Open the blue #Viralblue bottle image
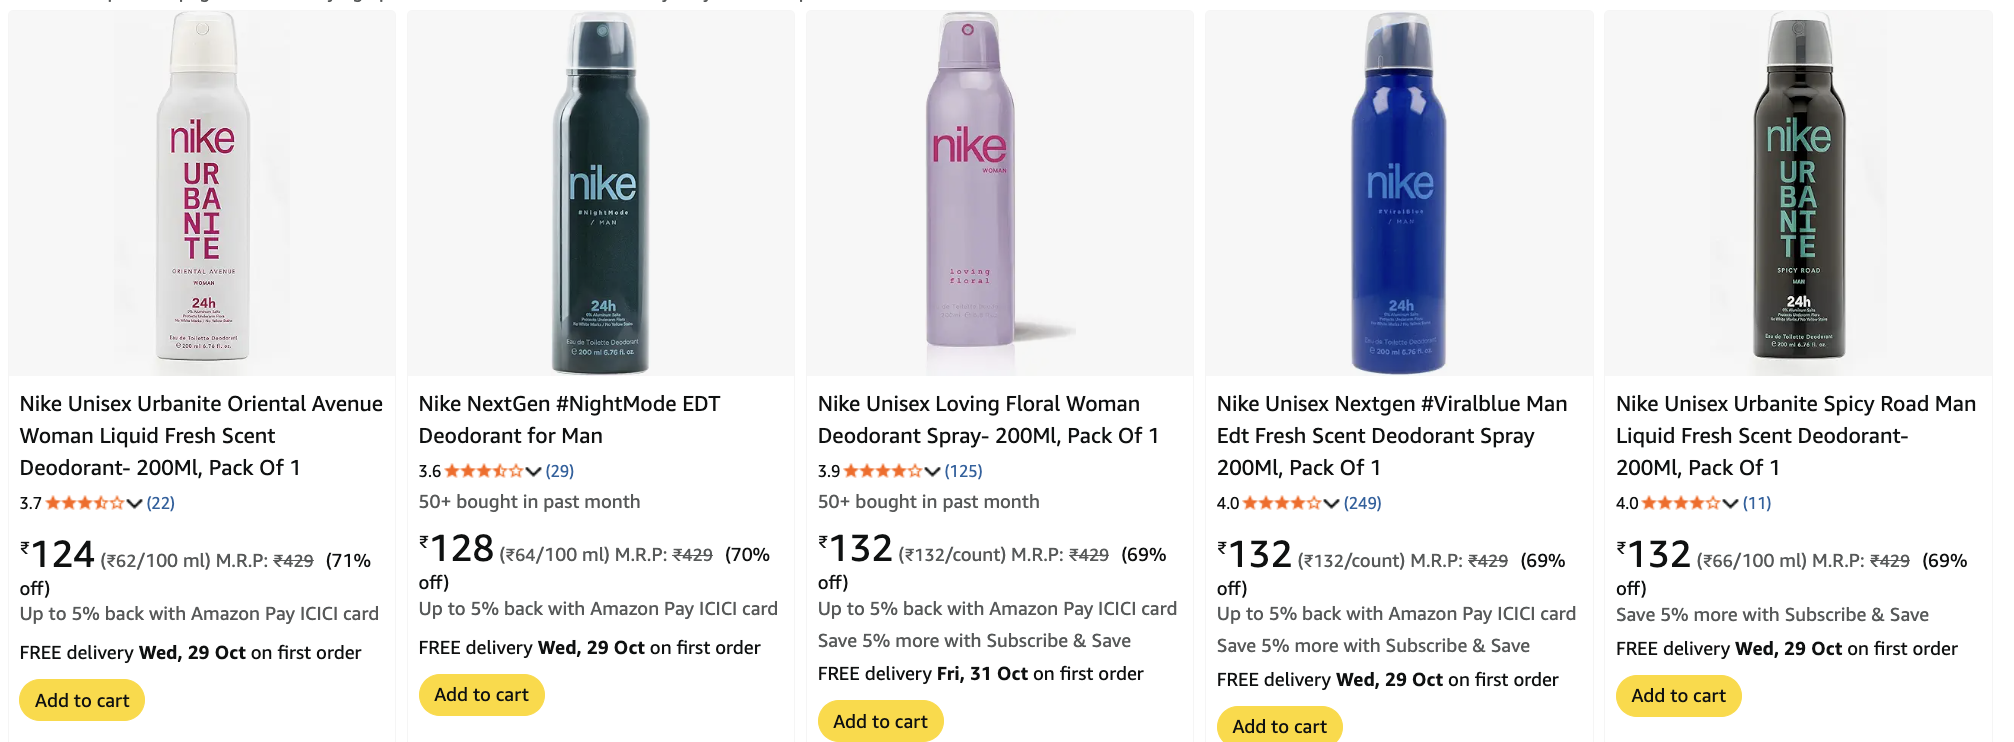The height and width of the screenshot is (742, 2014). [1399, 190]
